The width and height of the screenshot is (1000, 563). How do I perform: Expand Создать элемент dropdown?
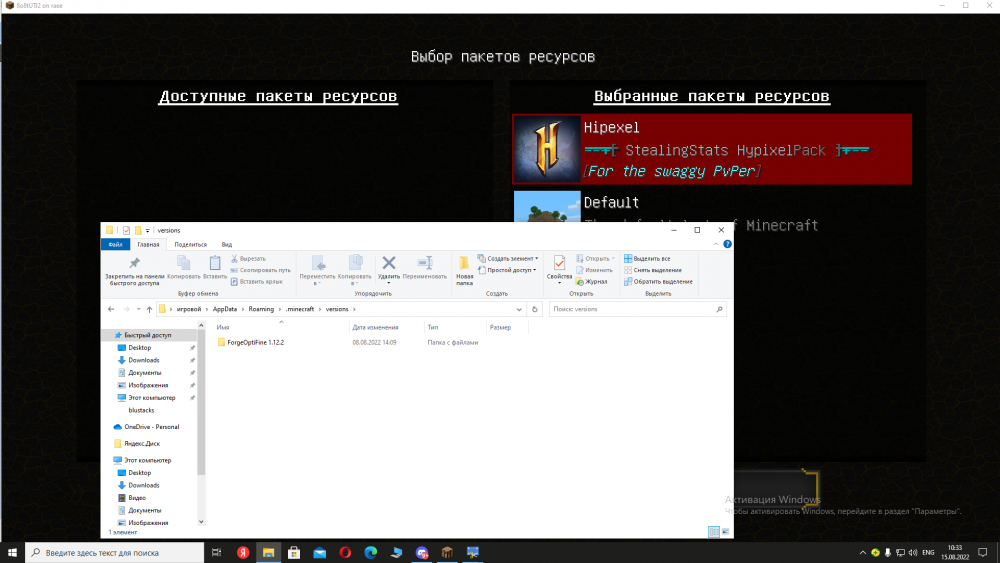536,259
